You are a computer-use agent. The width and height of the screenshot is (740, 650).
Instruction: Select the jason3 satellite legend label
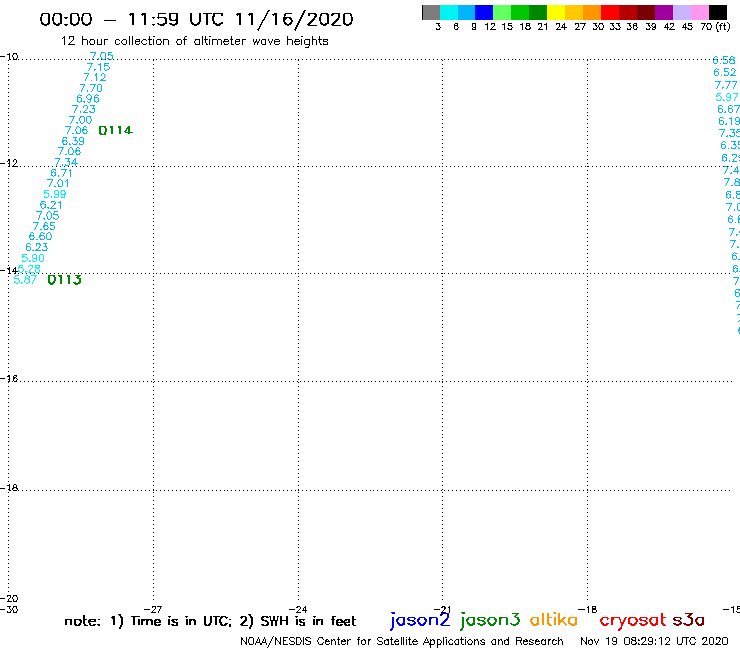(490, 620)
